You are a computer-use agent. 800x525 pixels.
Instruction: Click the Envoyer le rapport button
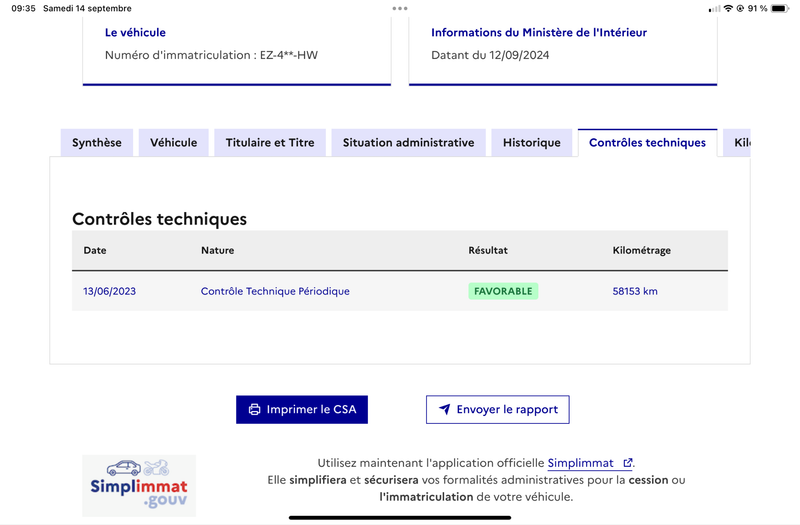(x=497, y=409)
